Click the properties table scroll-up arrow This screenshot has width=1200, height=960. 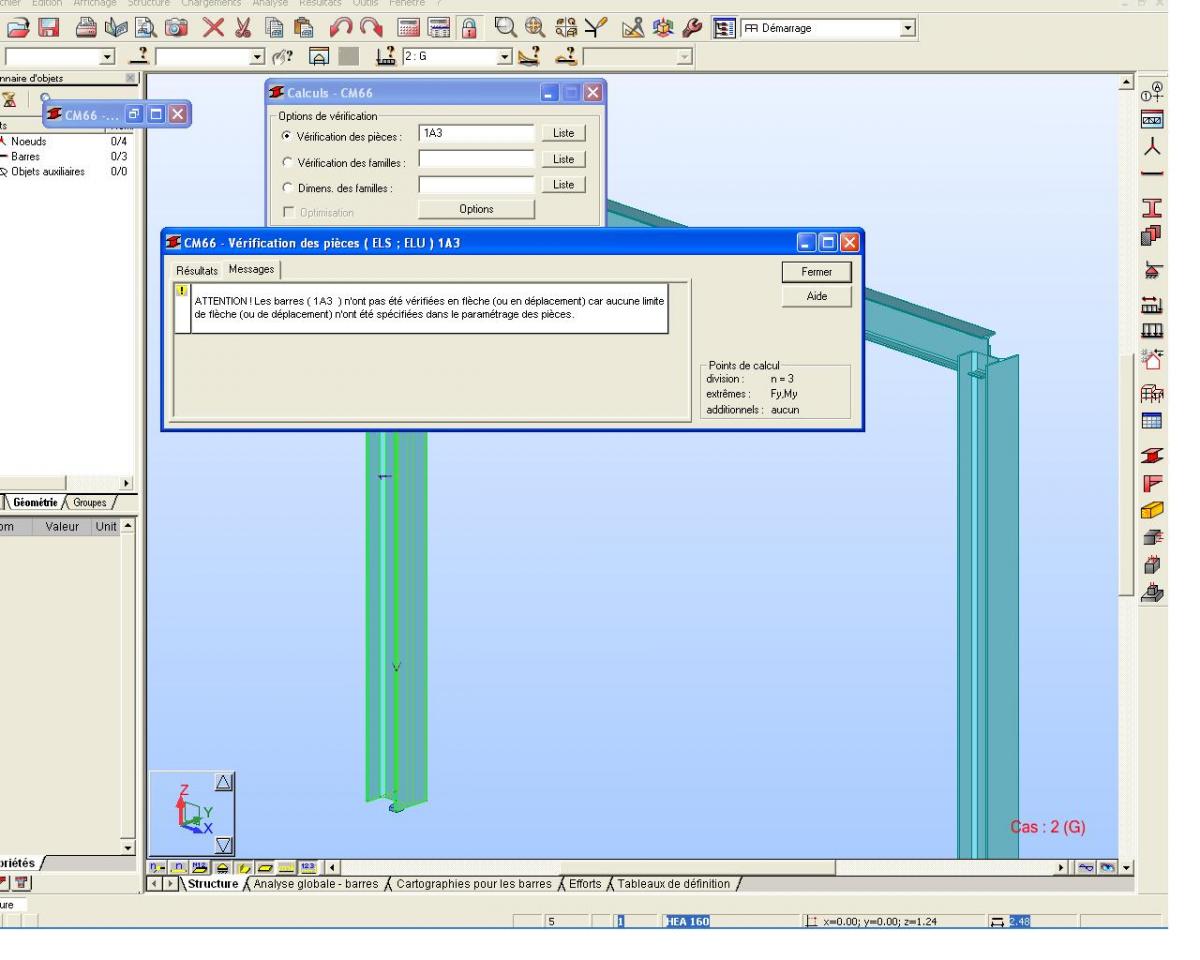(127, 527)
